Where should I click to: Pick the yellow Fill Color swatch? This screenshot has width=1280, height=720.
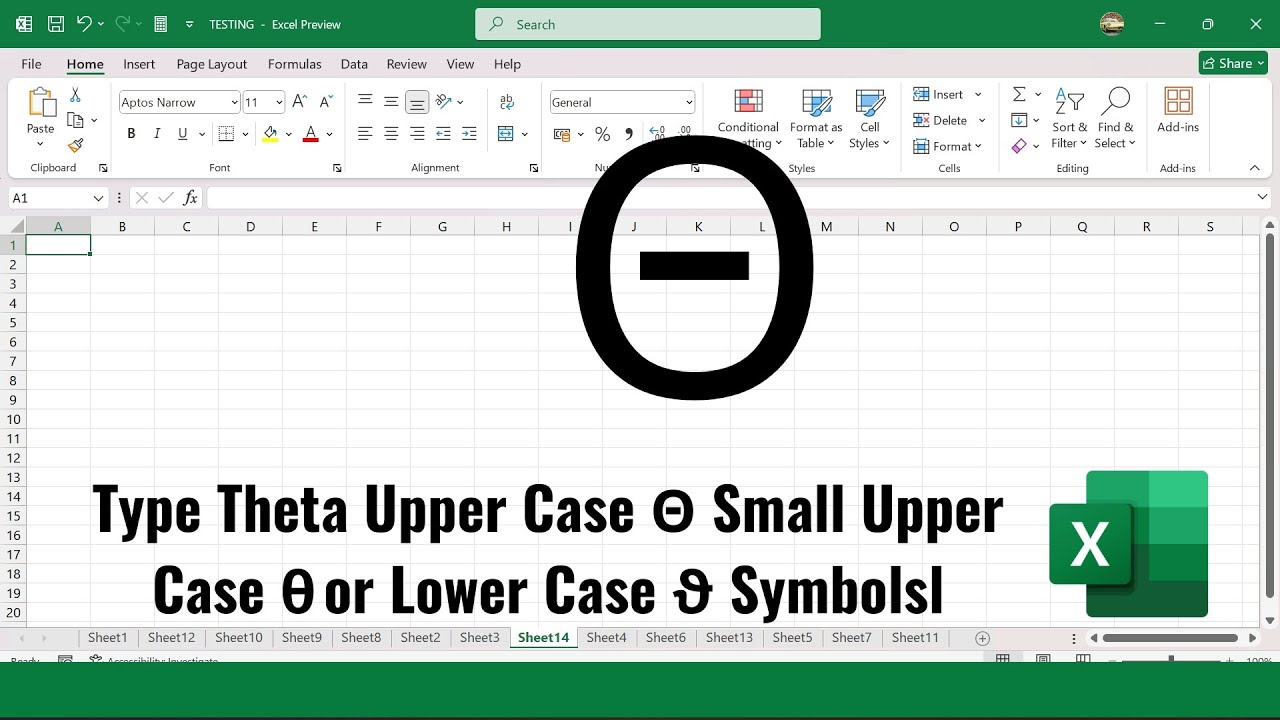[x=270, y=134]
